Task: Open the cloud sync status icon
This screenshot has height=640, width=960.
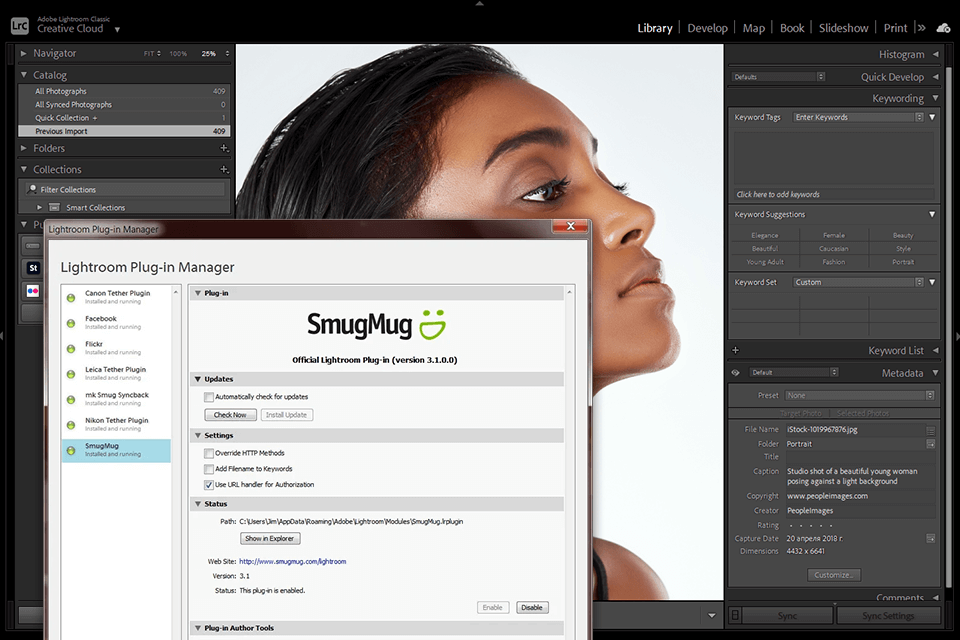Action: [x=943, y=28]
